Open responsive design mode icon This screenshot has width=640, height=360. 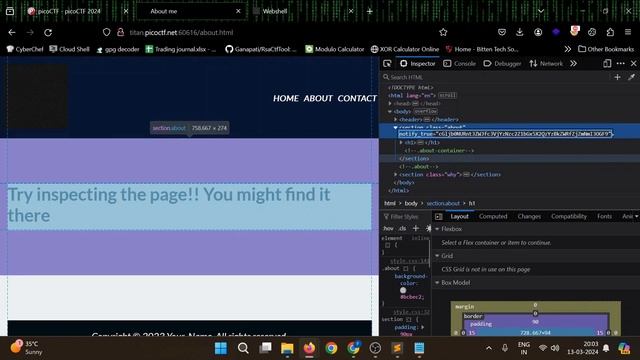[x=607, y=64]
